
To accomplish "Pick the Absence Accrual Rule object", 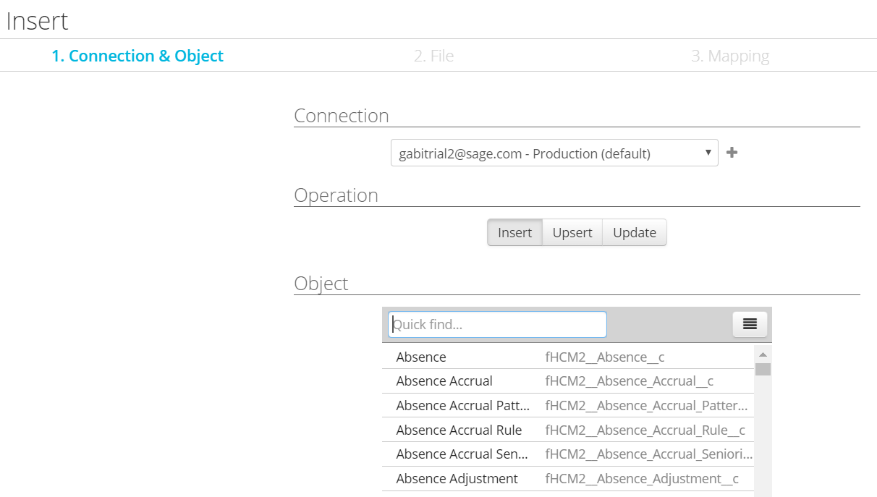I will click(x=459, y=430).
